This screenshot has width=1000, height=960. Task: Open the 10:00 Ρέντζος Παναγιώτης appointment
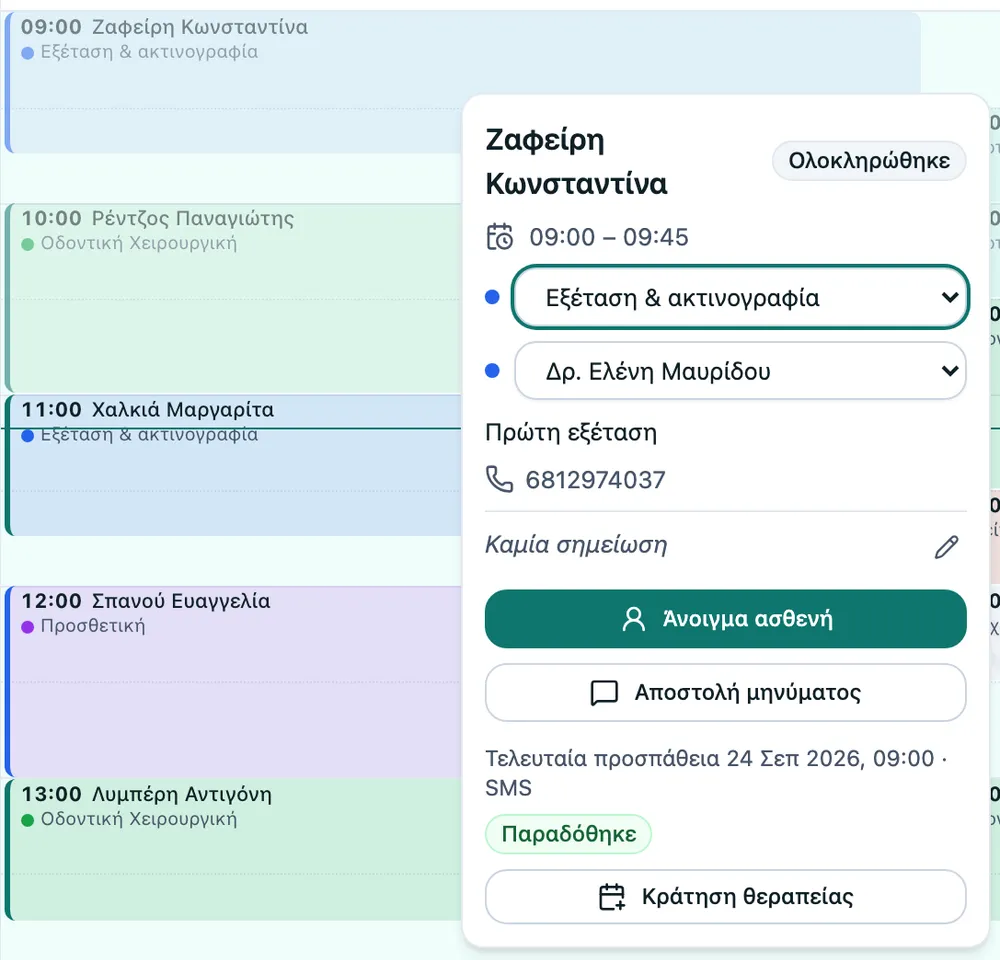click(233, 297)
